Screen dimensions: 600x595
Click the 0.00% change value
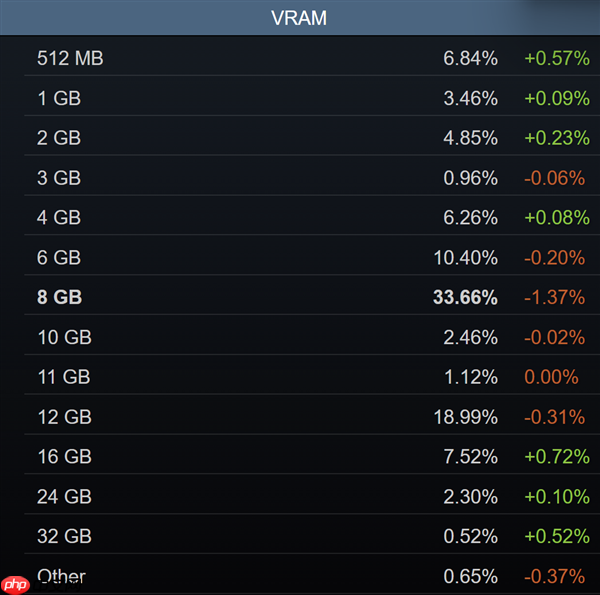[551, 377]
